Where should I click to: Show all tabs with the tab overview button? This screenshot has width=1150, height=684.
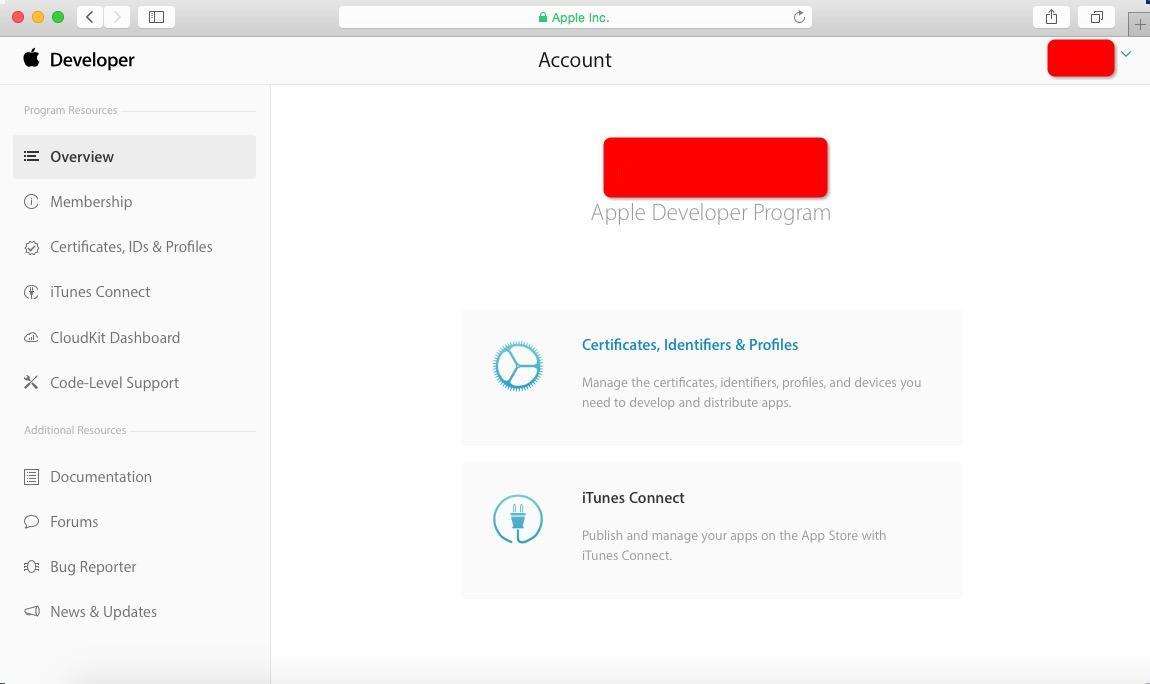click(1096, 17)
